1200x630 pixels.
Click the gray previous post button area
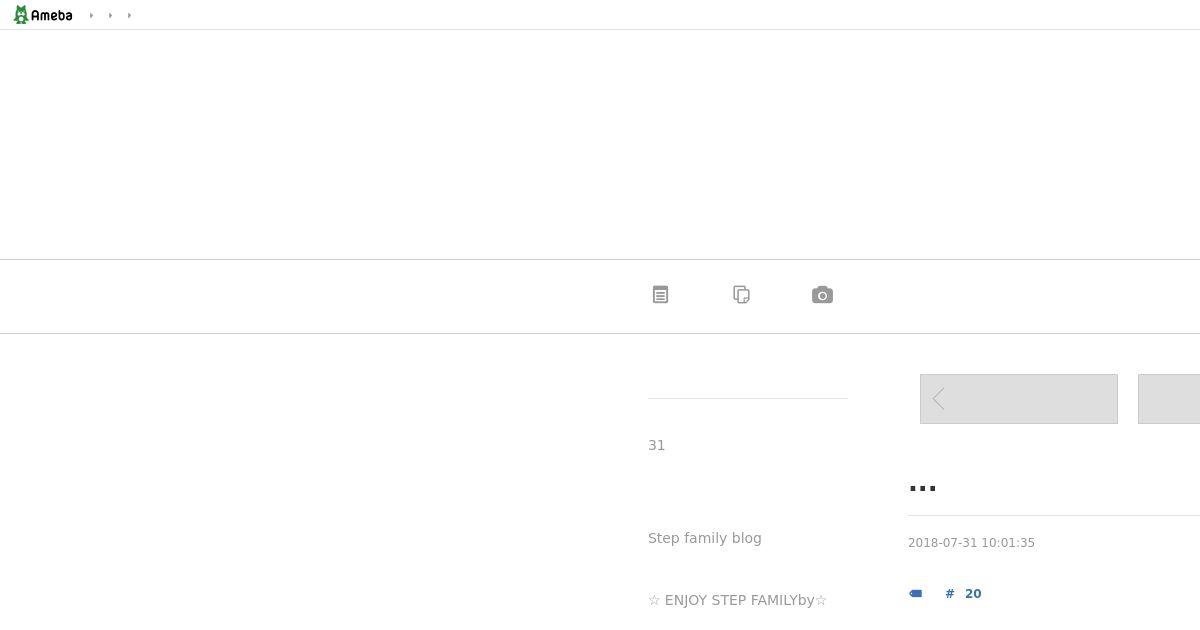pos(1019,399)
